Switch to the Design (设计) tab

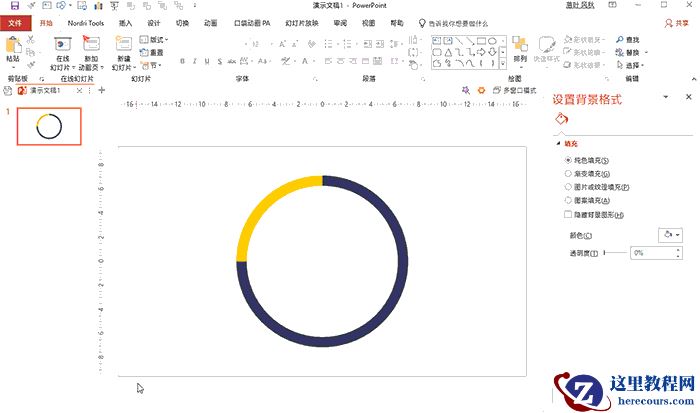click(154, 23)
